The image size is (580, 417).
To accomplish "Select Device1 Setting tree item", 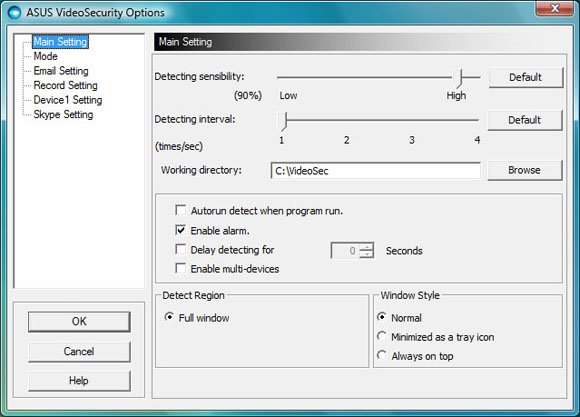I will point(68,100).
